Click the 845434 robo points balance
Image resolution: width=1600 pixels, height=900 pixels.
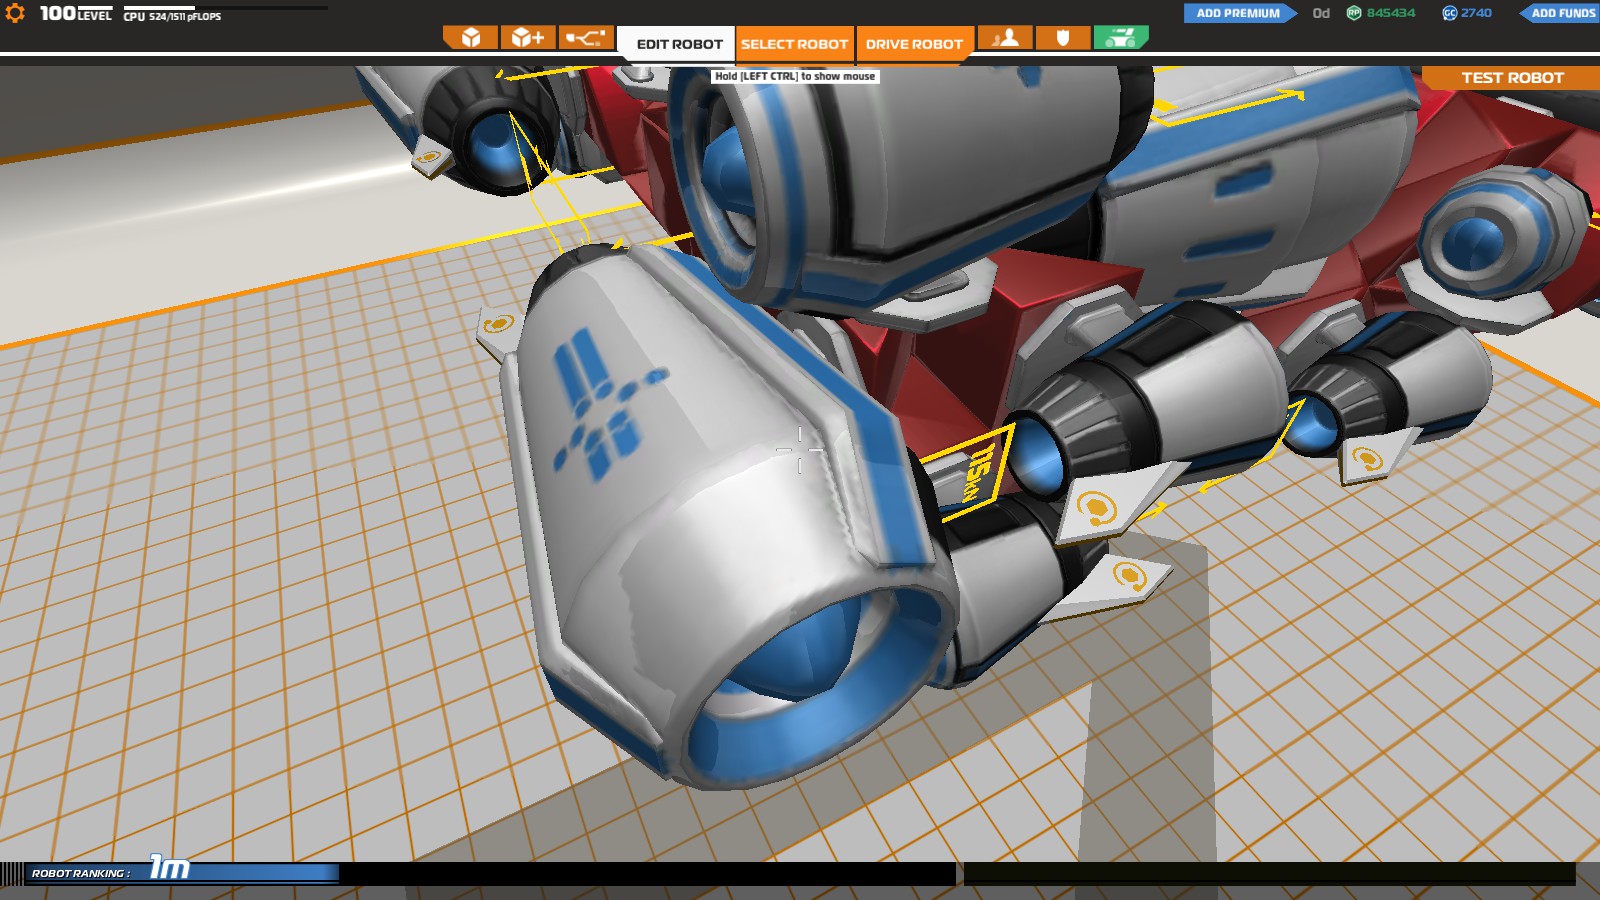(1391, 13)
